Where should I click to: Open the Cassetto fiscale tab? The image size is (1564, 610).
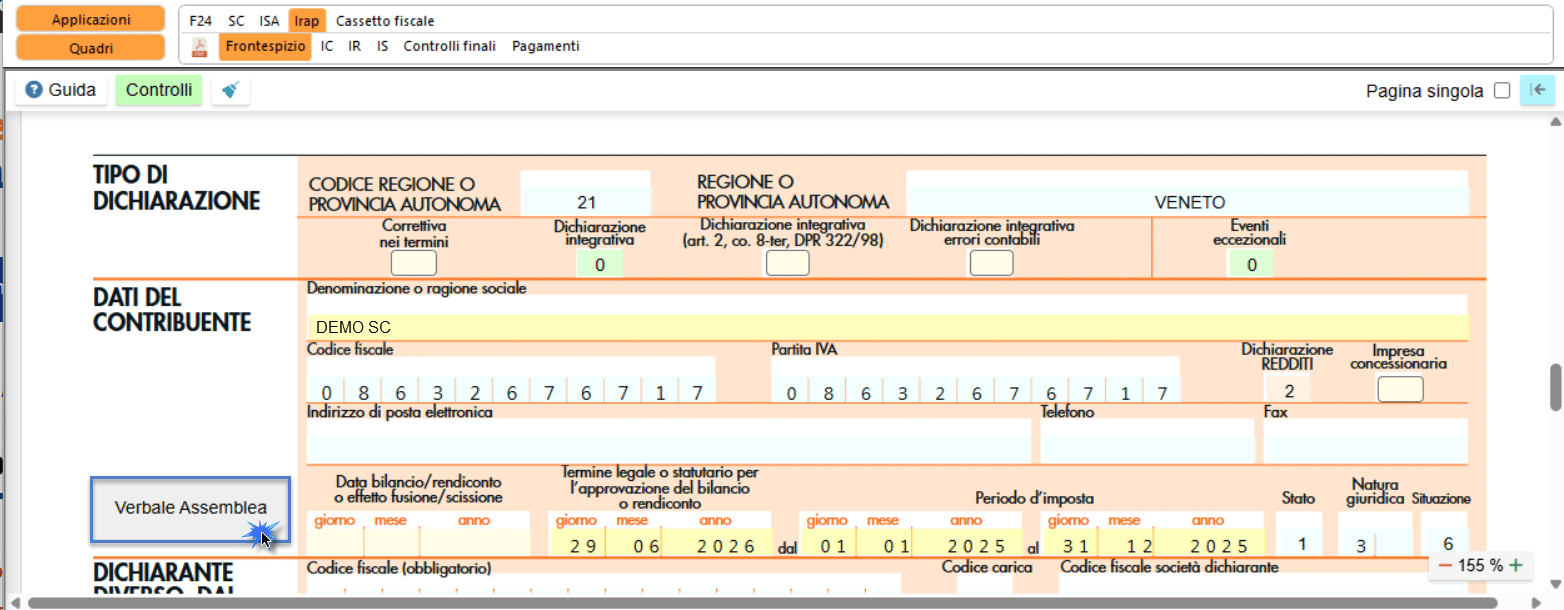pyautogui.click(x=385, y=20)
